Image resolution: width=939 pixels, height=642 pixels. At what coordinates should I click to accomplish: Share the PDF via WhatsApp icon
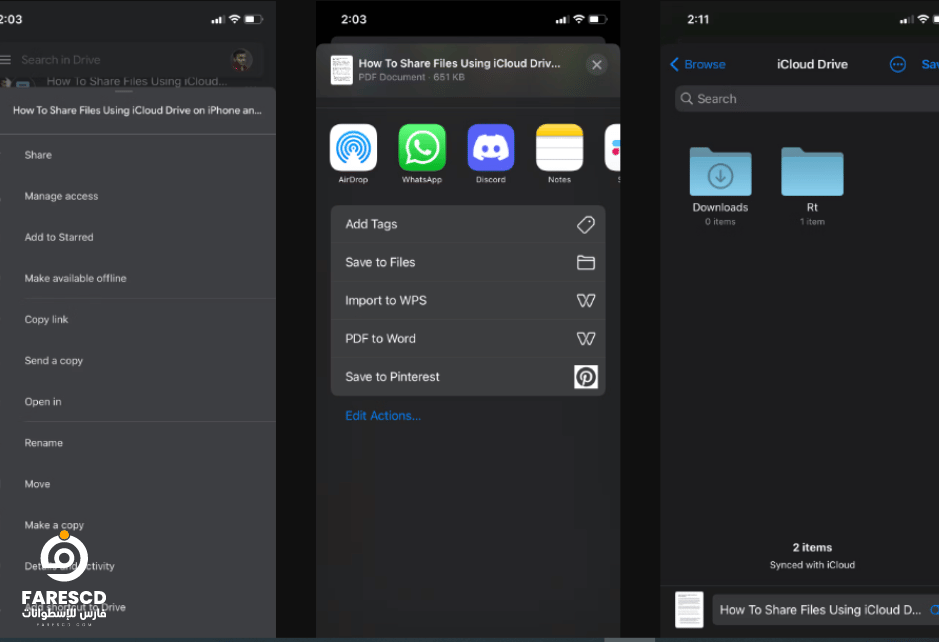click(422, 147)
